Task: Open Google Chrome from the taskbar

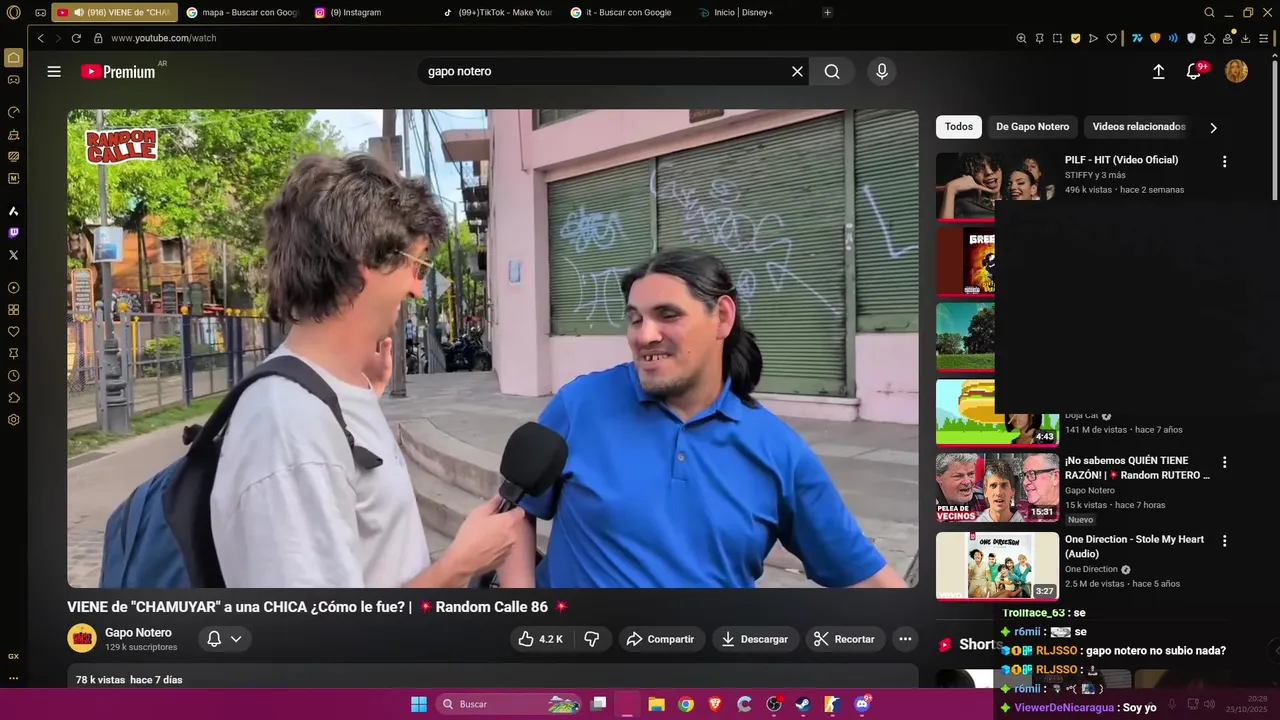Action: [x=685, y=704]
